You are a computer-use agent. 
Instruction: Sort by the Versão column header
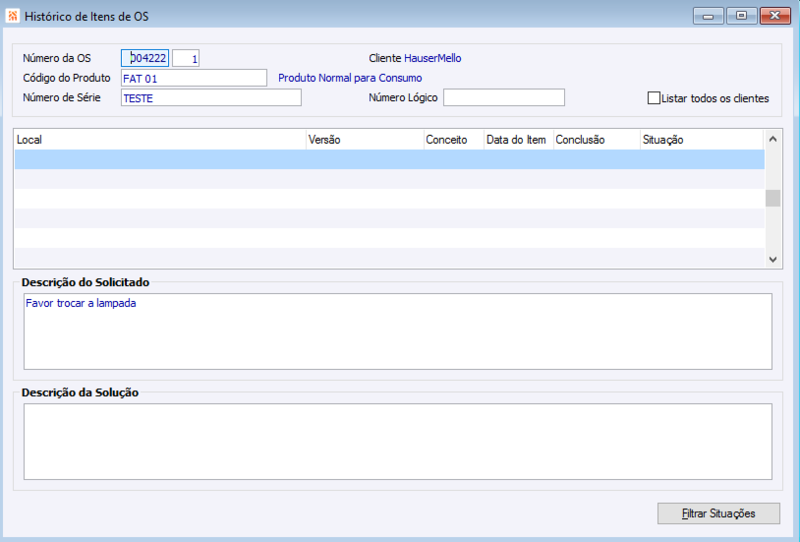[365, 140]
